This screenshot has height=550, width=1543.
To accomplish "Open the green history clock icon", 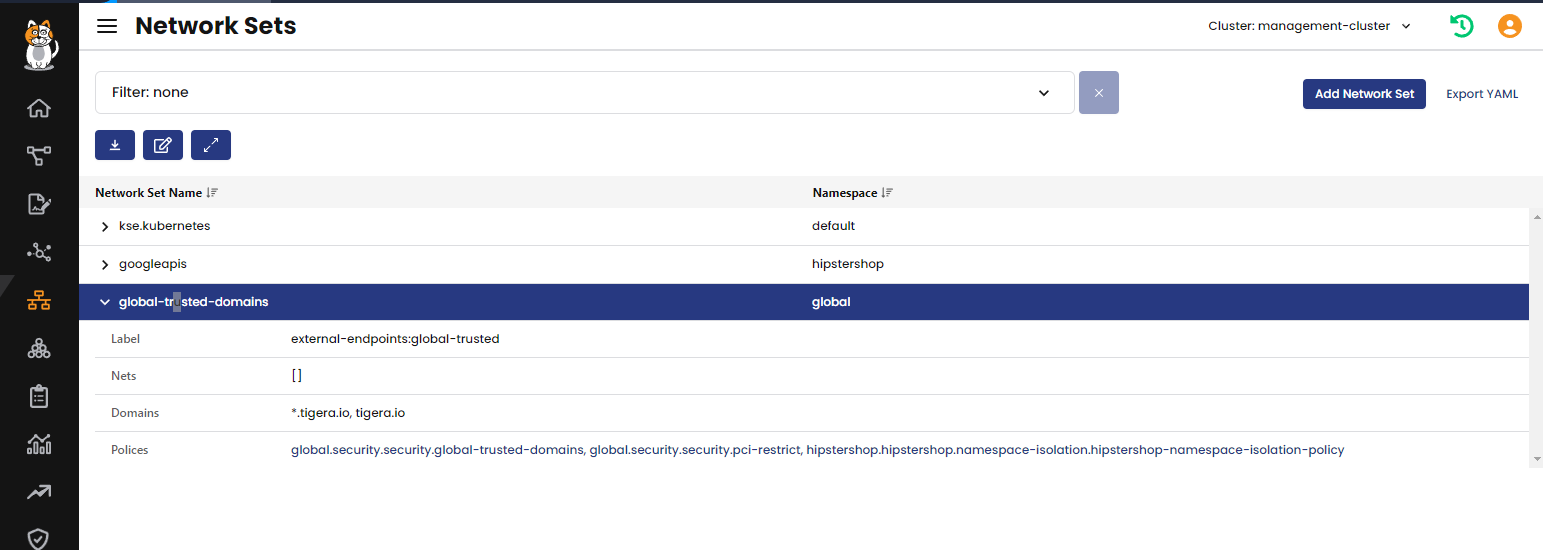I will click(x=1462, y=26).
